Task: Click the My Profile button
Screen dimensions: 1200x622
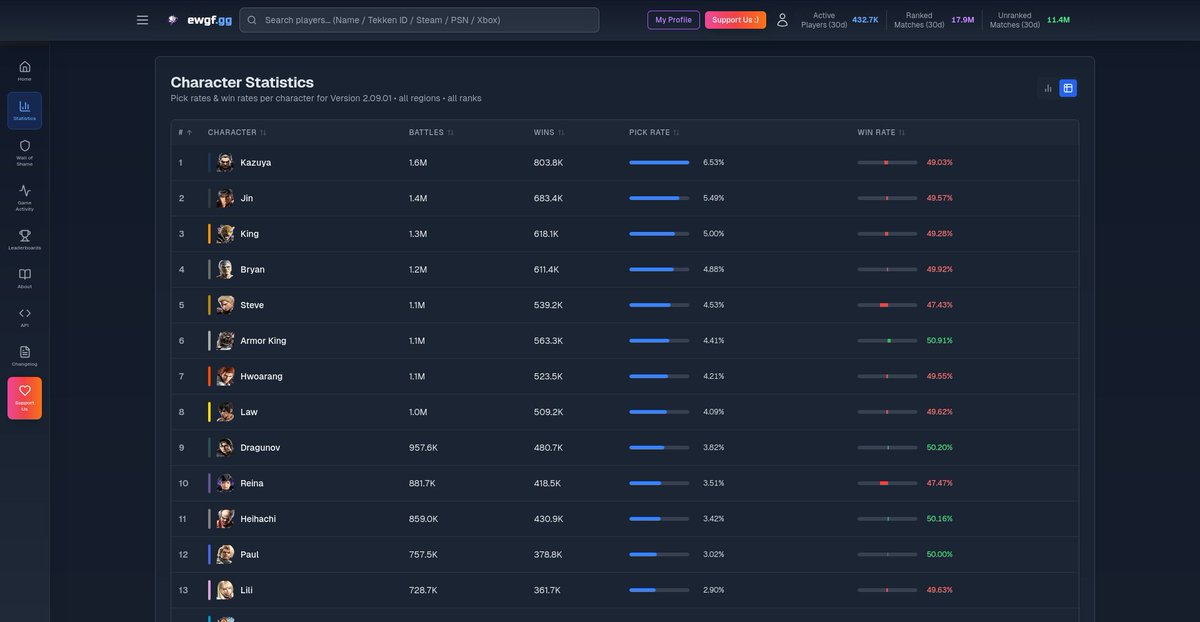Action: click(x=674, y=20)
